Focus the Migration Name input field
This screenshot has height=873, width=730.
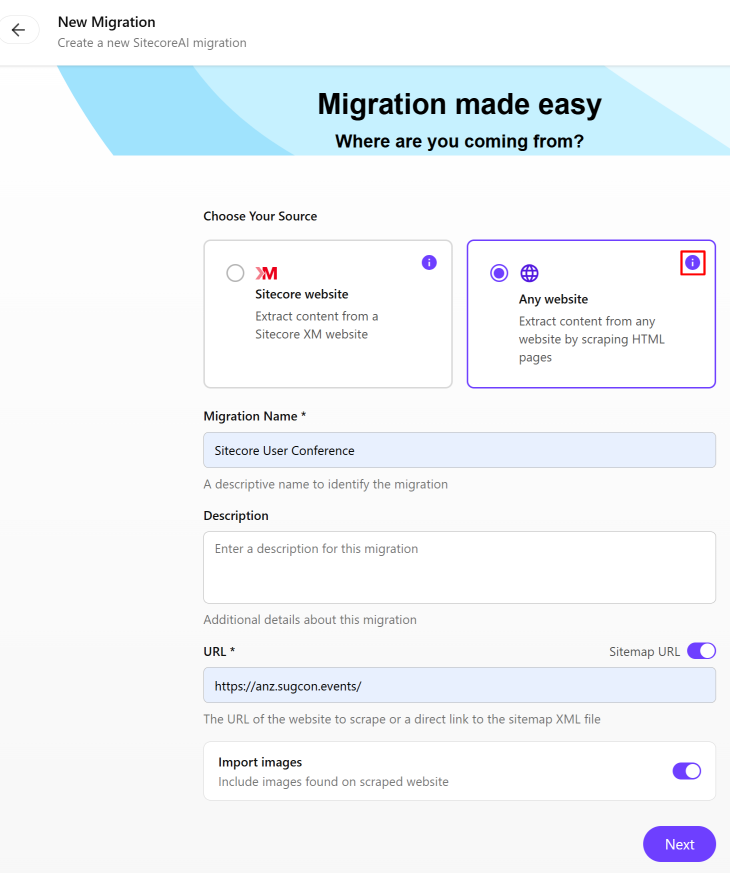(459, 450)
